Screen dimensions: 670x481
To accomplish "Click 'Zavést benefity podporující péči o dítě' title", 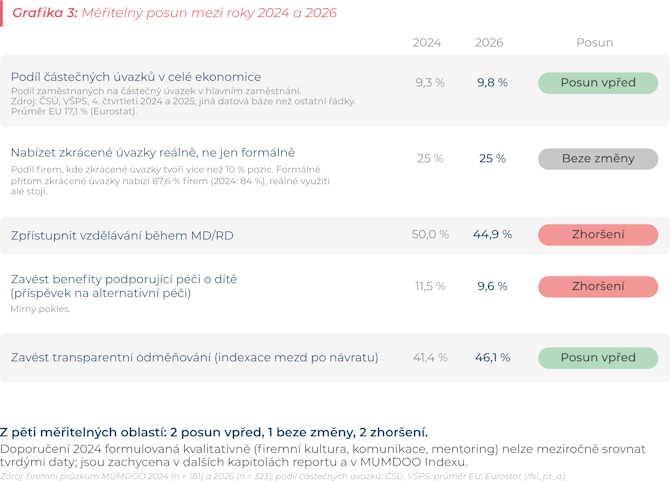I will click(124, 286).
